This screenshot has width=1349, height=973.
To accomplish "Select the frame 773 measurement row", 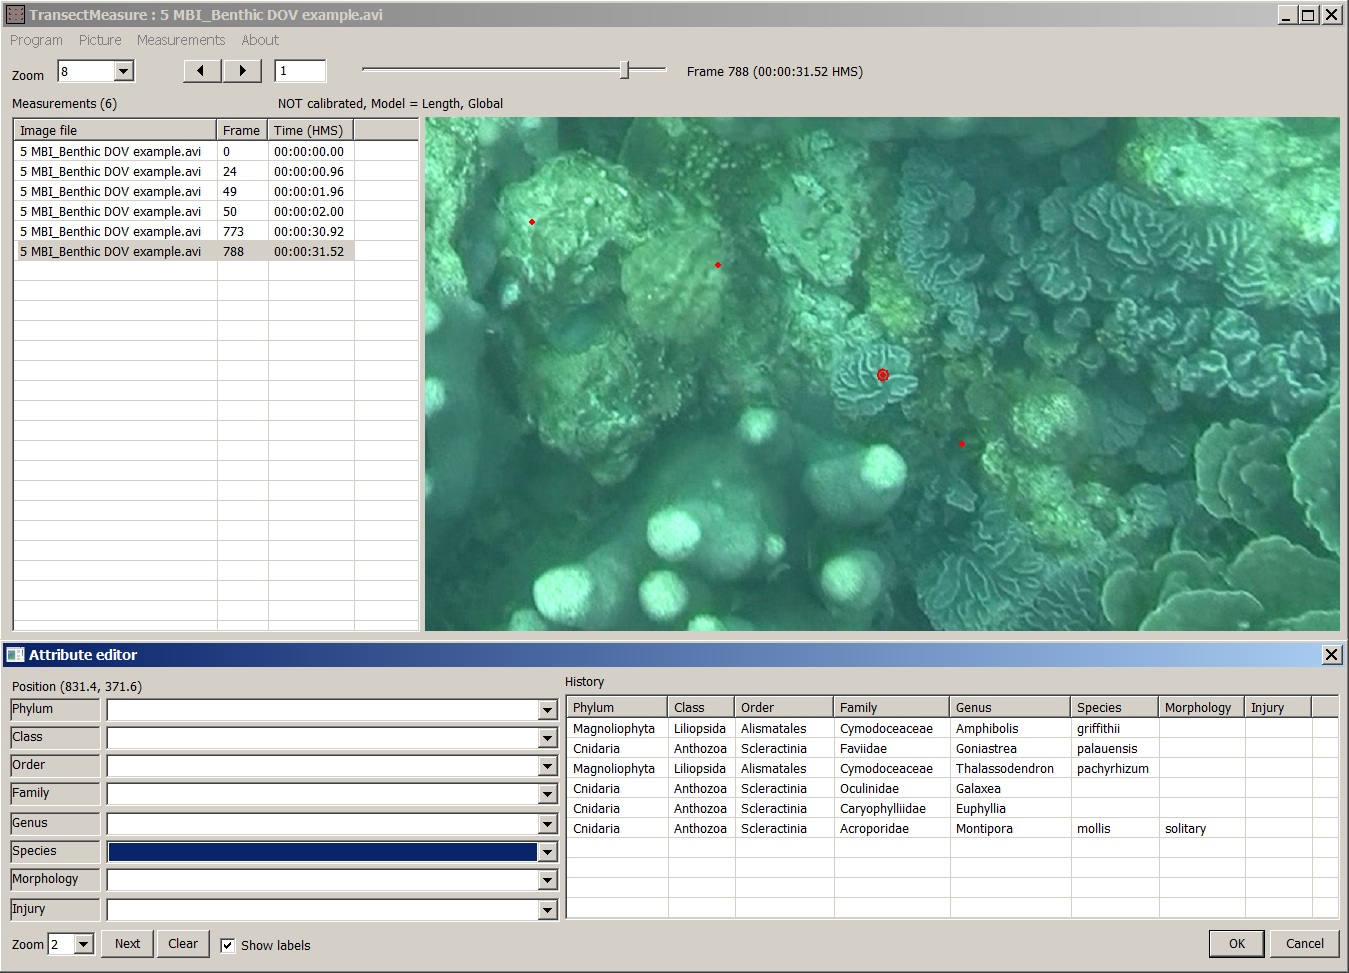I will point(150,231).
